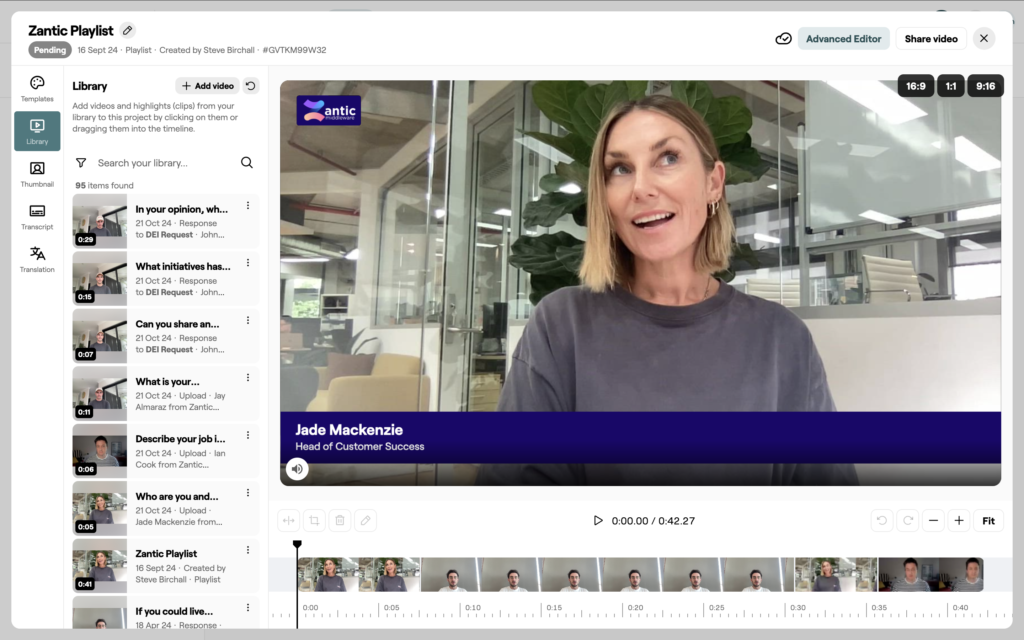Click the Add video button
The width and height of the screenshot is (1024, 640).
(207, 86)
